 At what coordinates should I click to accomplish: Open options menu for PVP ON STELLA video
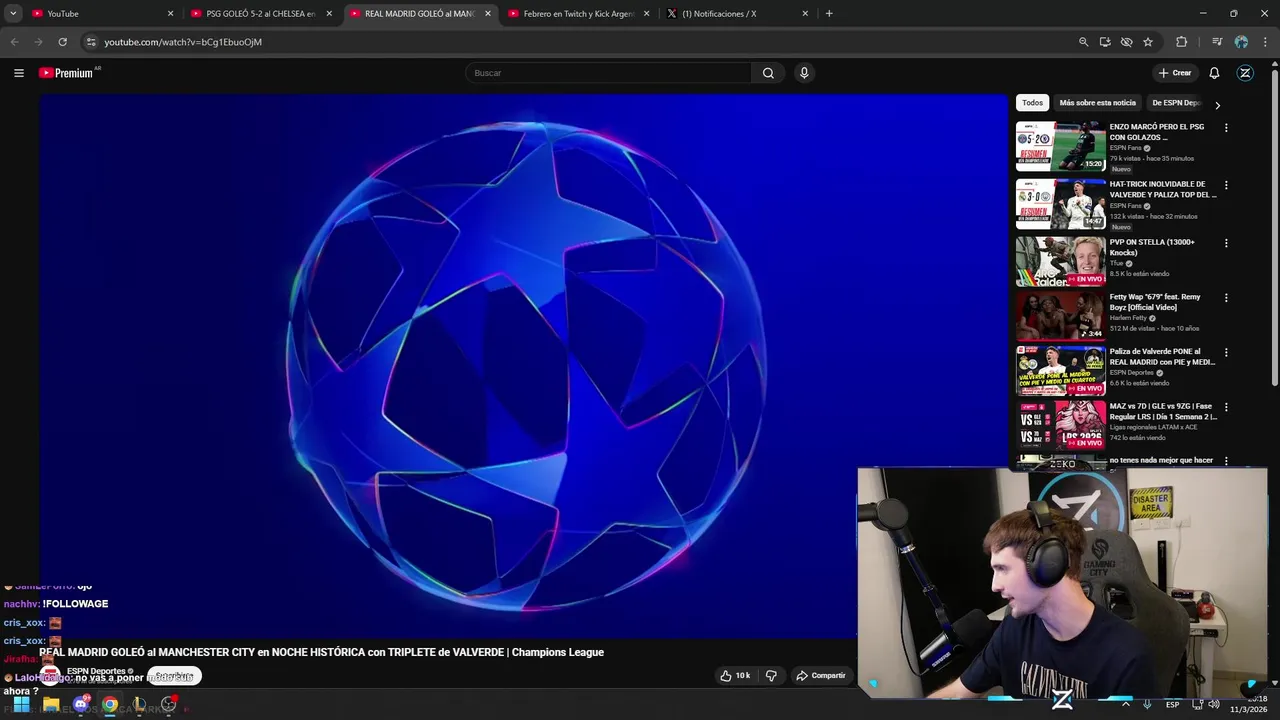pyautogui.click(x=1226, y=243)
